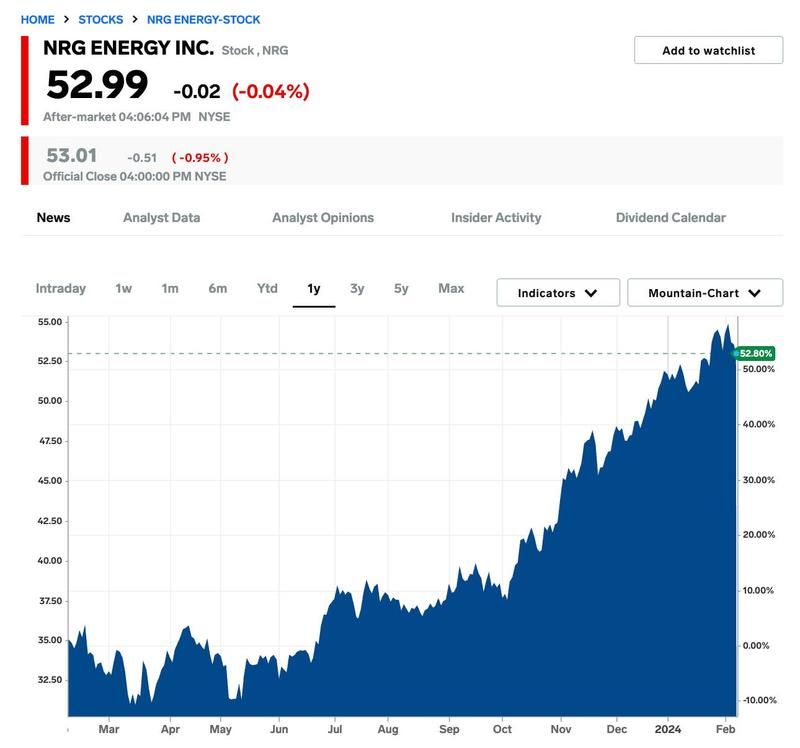This screenshot has width=800, height=748.
Task: Select the Intraday chart range
Action: click(61, 288)
